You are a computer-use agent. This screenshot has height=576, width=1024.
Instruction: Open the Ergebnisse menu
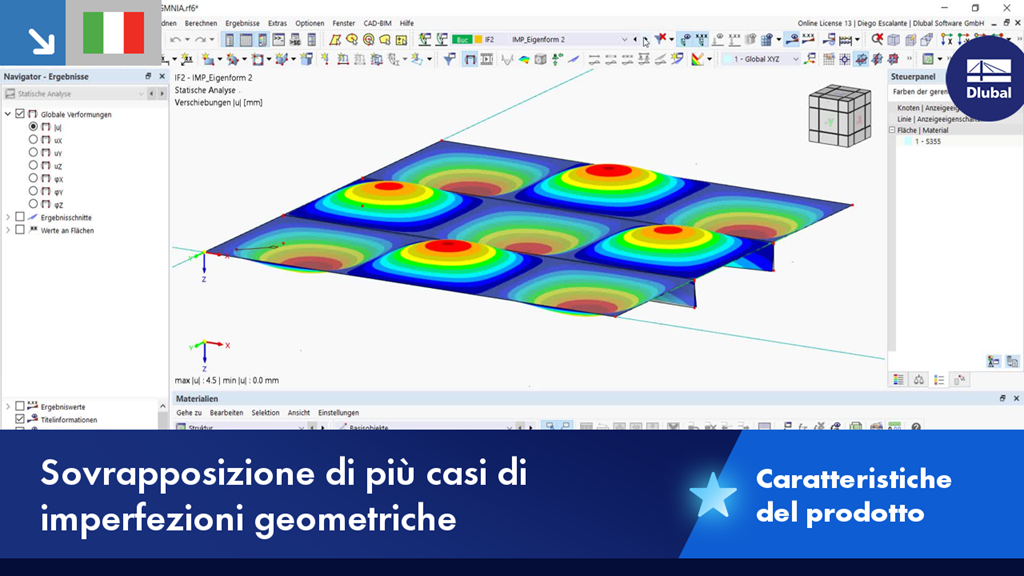click(245, 22)
